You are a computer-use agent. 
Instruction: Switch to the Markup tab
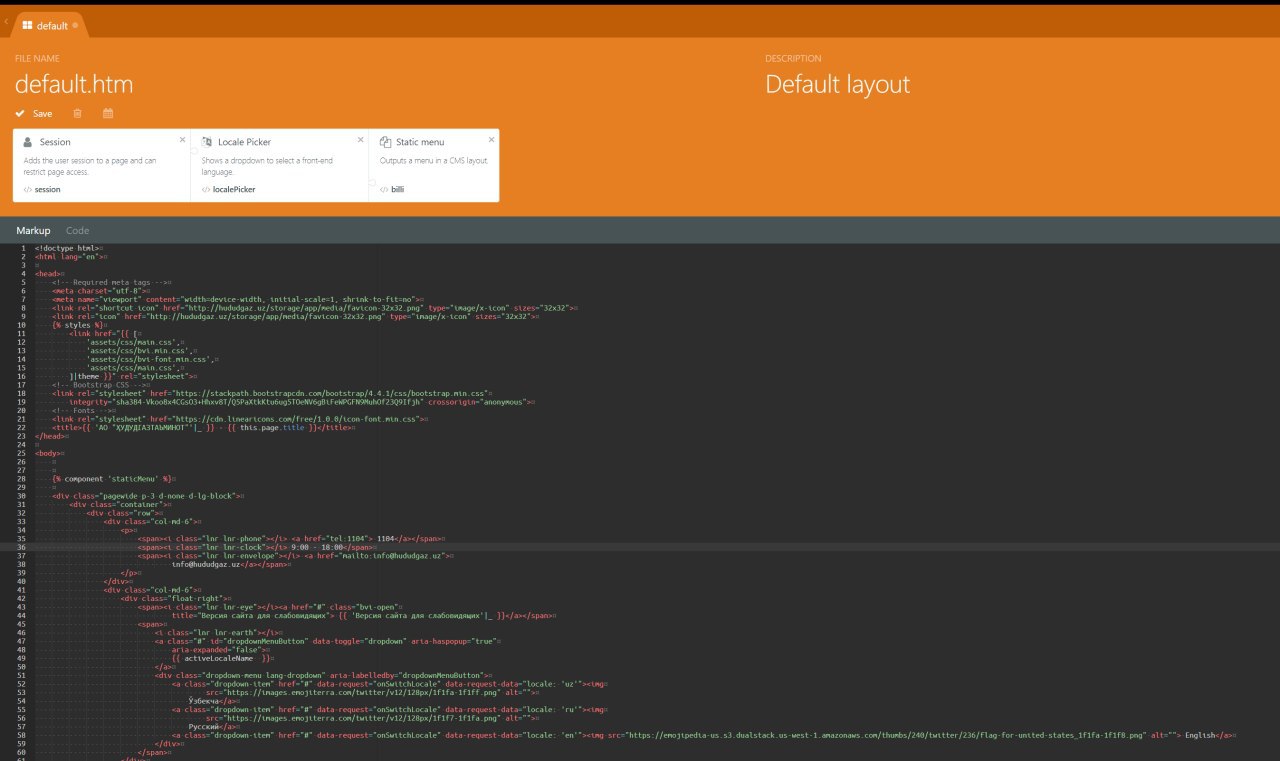(33, 231)
